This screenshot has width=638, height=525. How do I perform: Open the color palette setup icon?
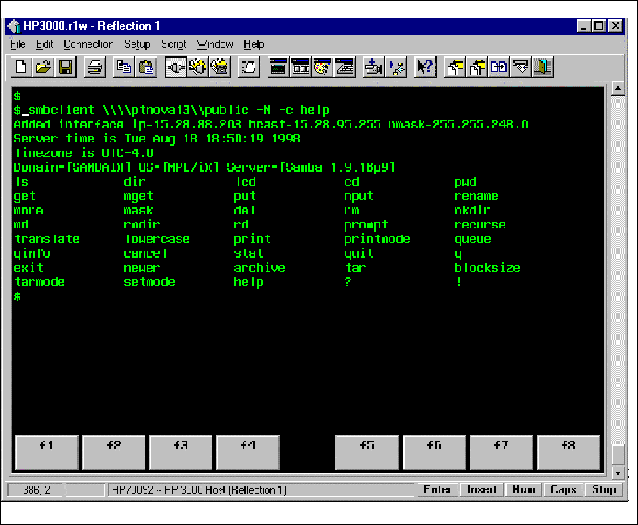coord(323,67)
